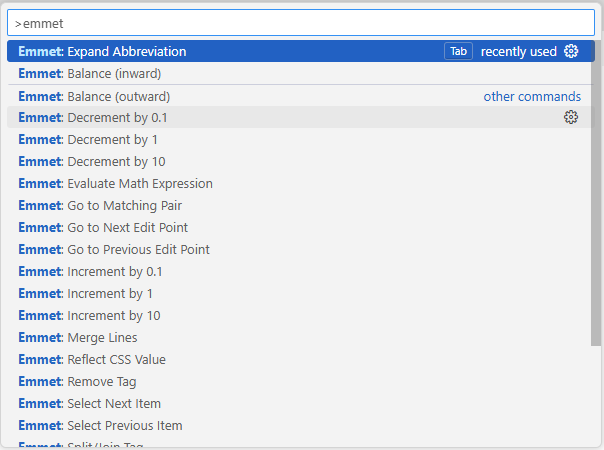Run Emmet: Expand Abbreviation command
Screen dimensions: 604x450
pyautogui.click(x=301, y=51)
